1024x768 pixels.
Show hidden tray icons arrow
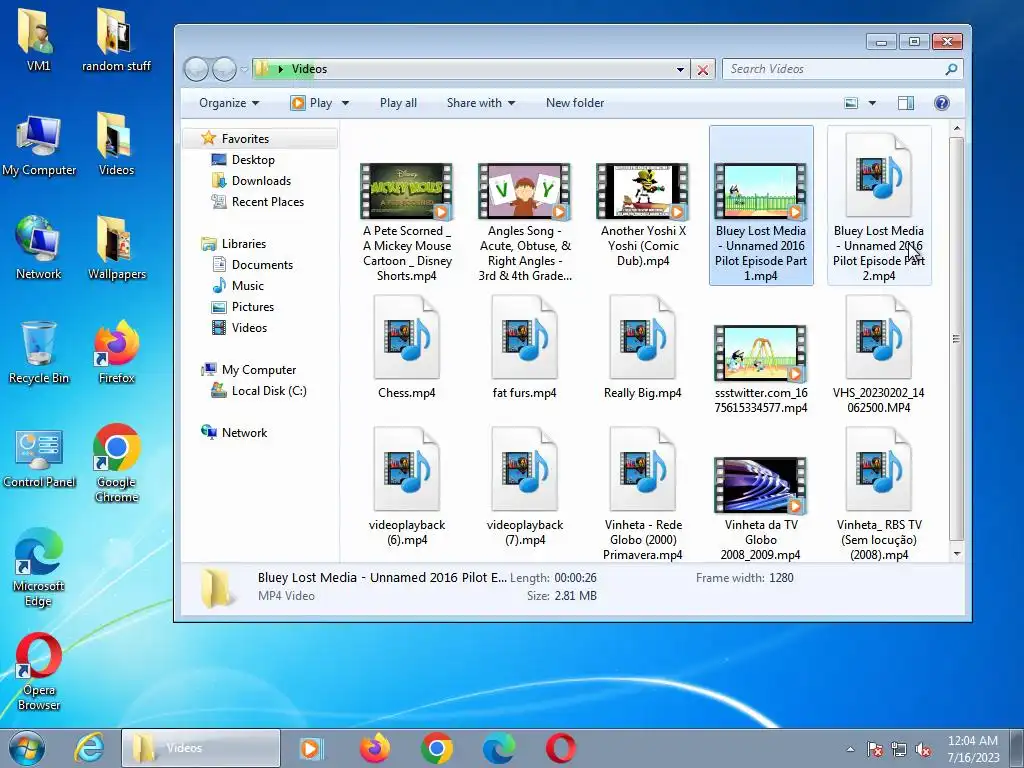pos(850,749)
